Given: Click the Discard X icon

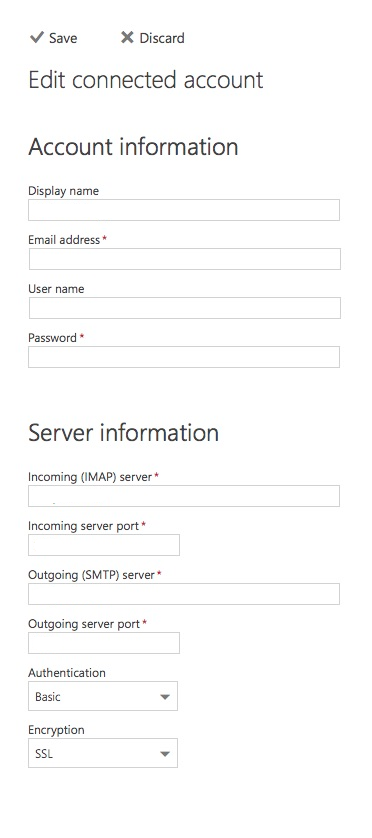Looking at the screenshot, I should click(x=127, y=37).
